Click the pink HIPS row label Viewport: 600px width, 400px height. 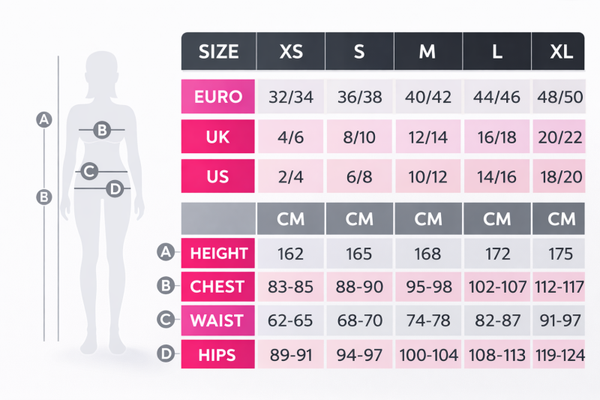click(218, 354)
